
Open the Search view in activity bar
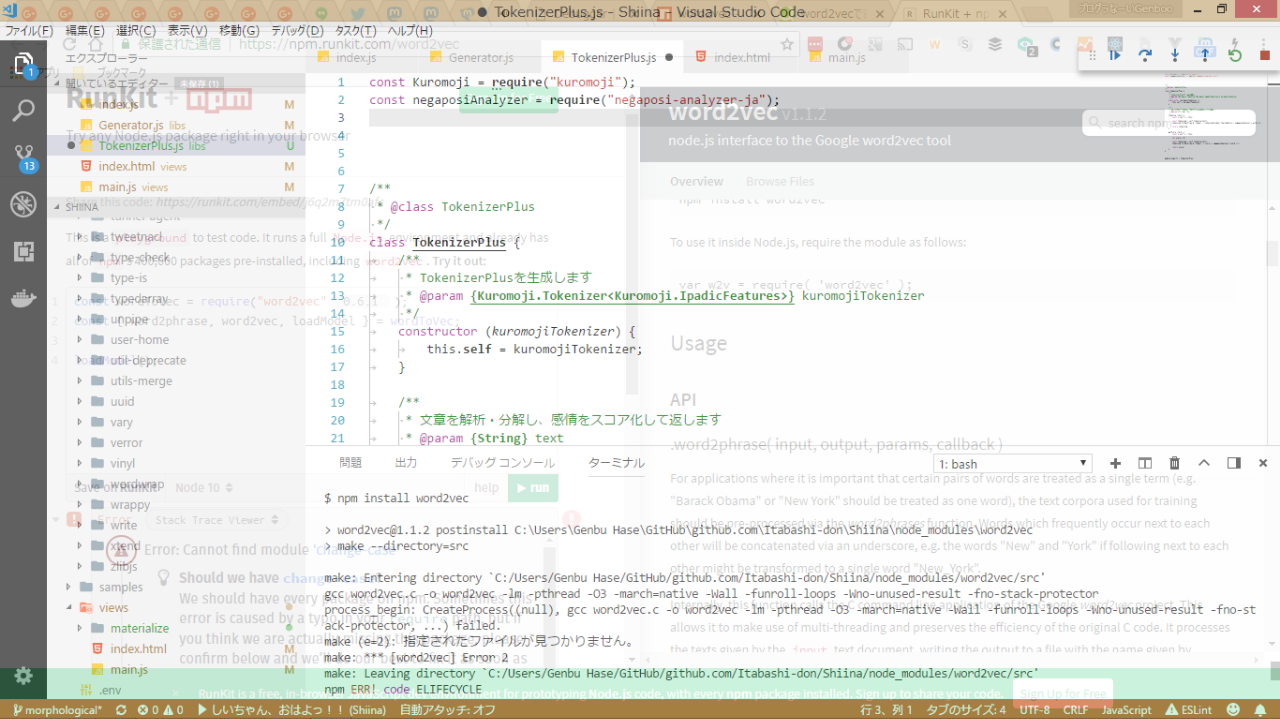(x=24, y=110)
